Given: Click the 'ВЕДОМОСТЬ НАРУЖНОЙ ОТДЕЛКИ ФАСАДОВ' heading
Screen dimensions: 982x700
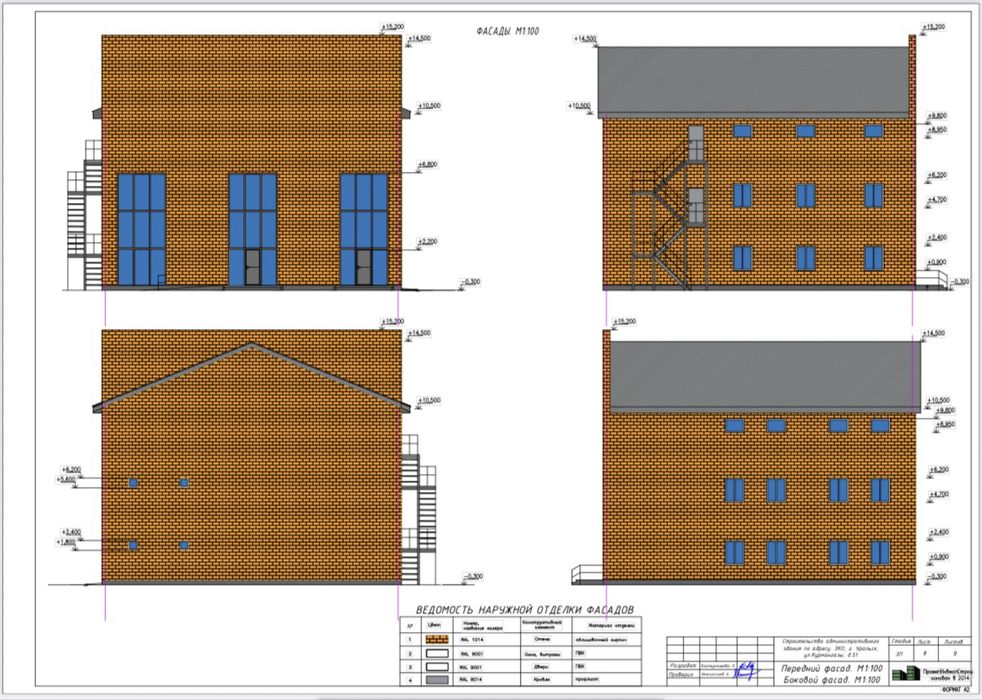Looking at the screenshot, I should point(525,609).
